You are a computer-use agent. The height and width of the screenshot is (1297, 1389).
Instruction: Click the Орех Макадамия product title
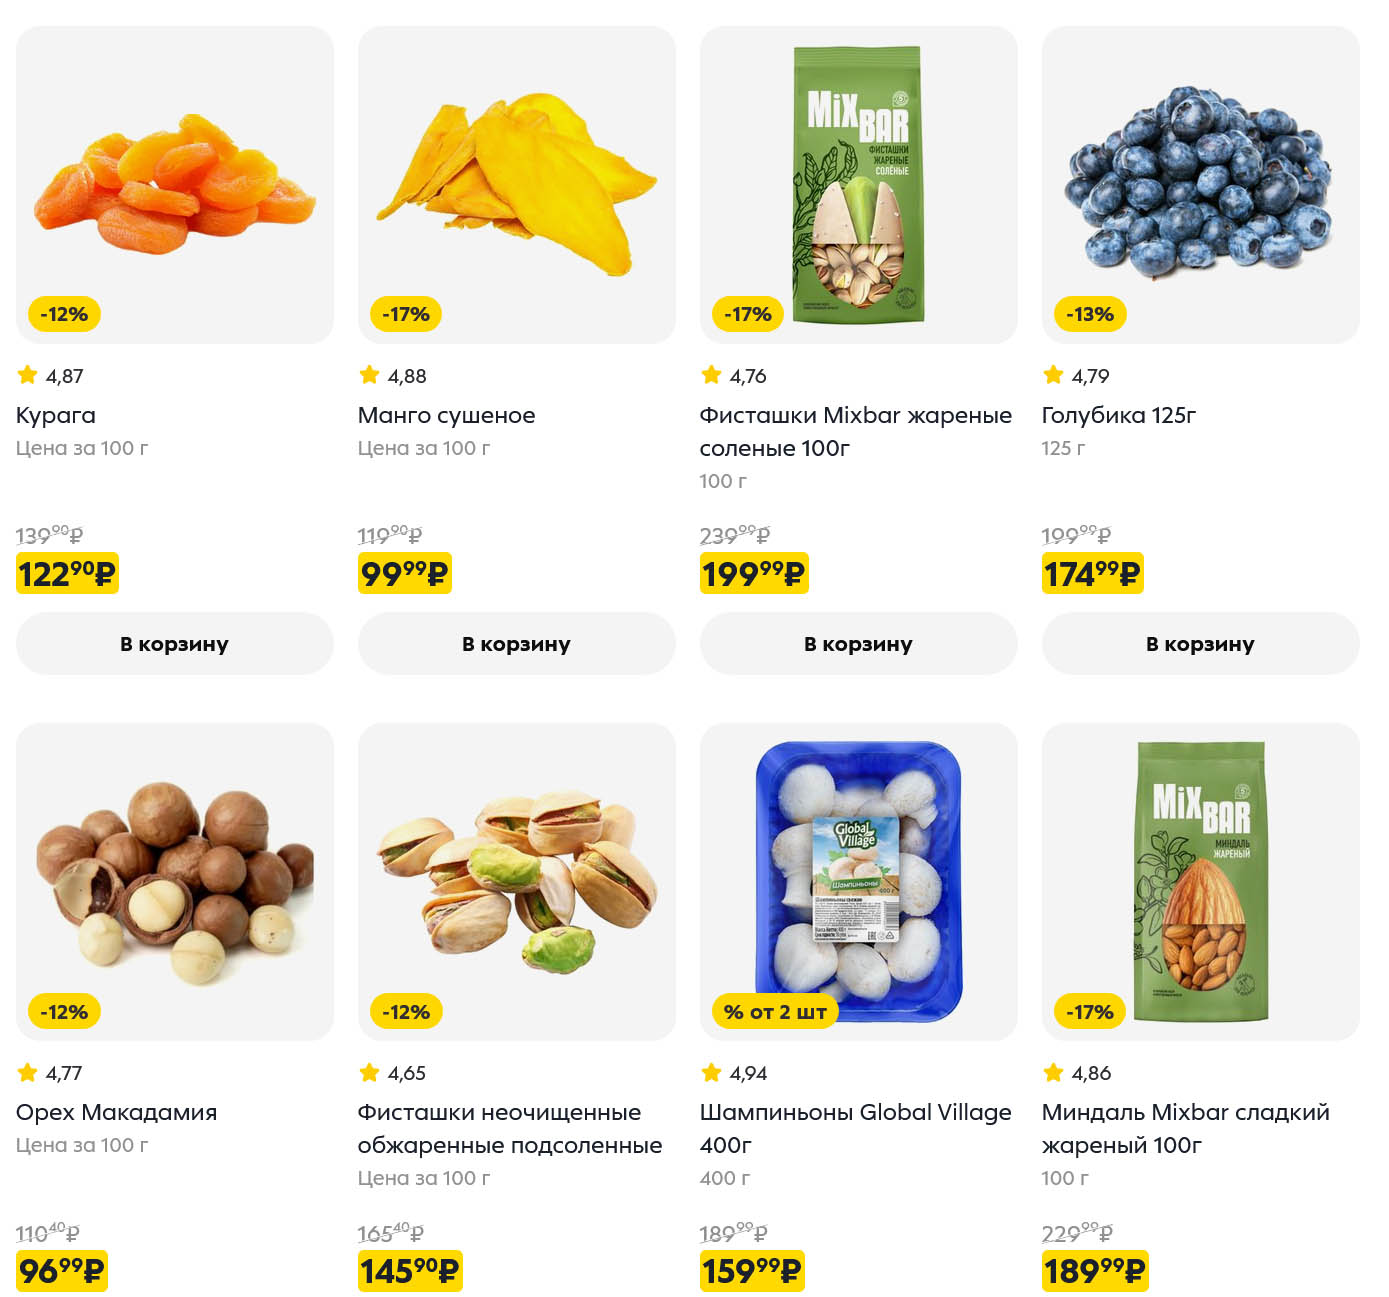tap(116, 1112)
